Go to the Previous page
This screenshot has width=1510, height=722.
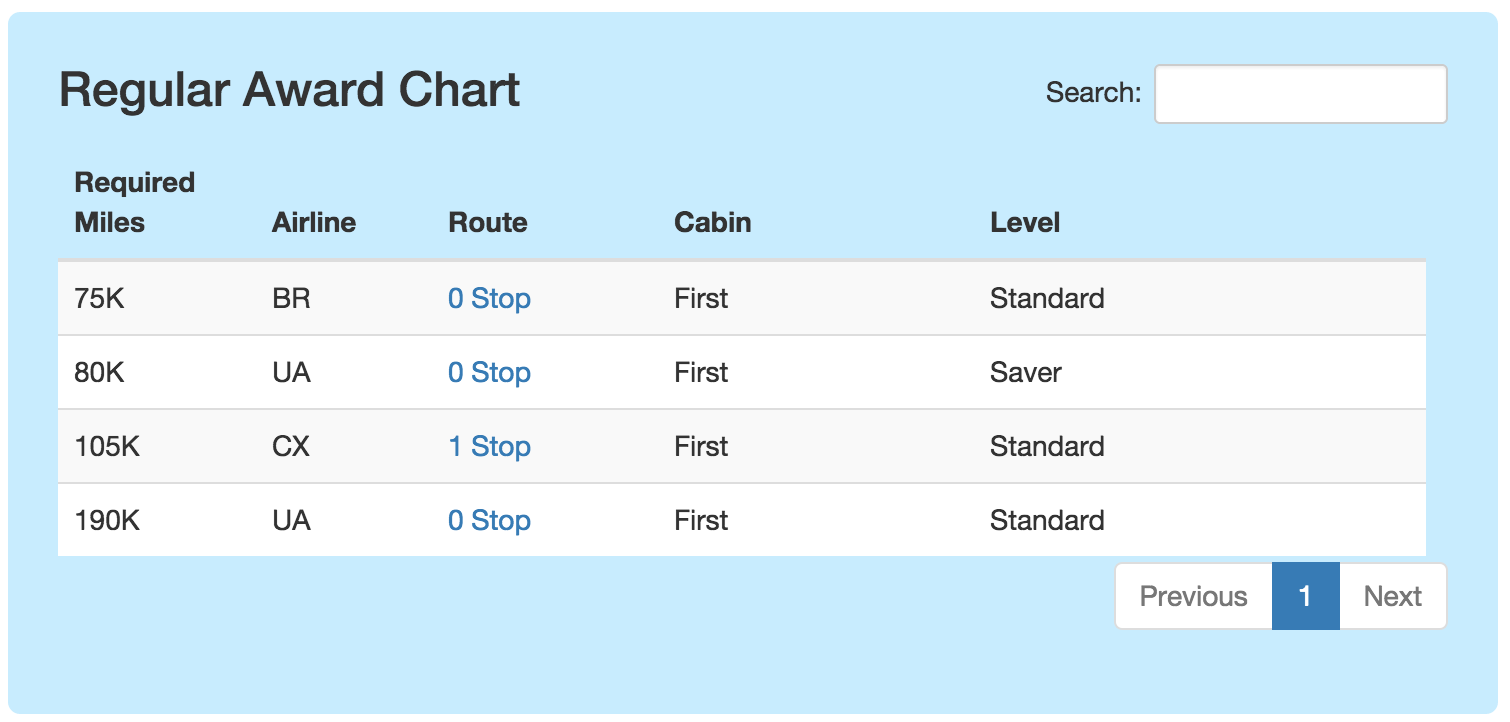click(x=1193, y=596)
